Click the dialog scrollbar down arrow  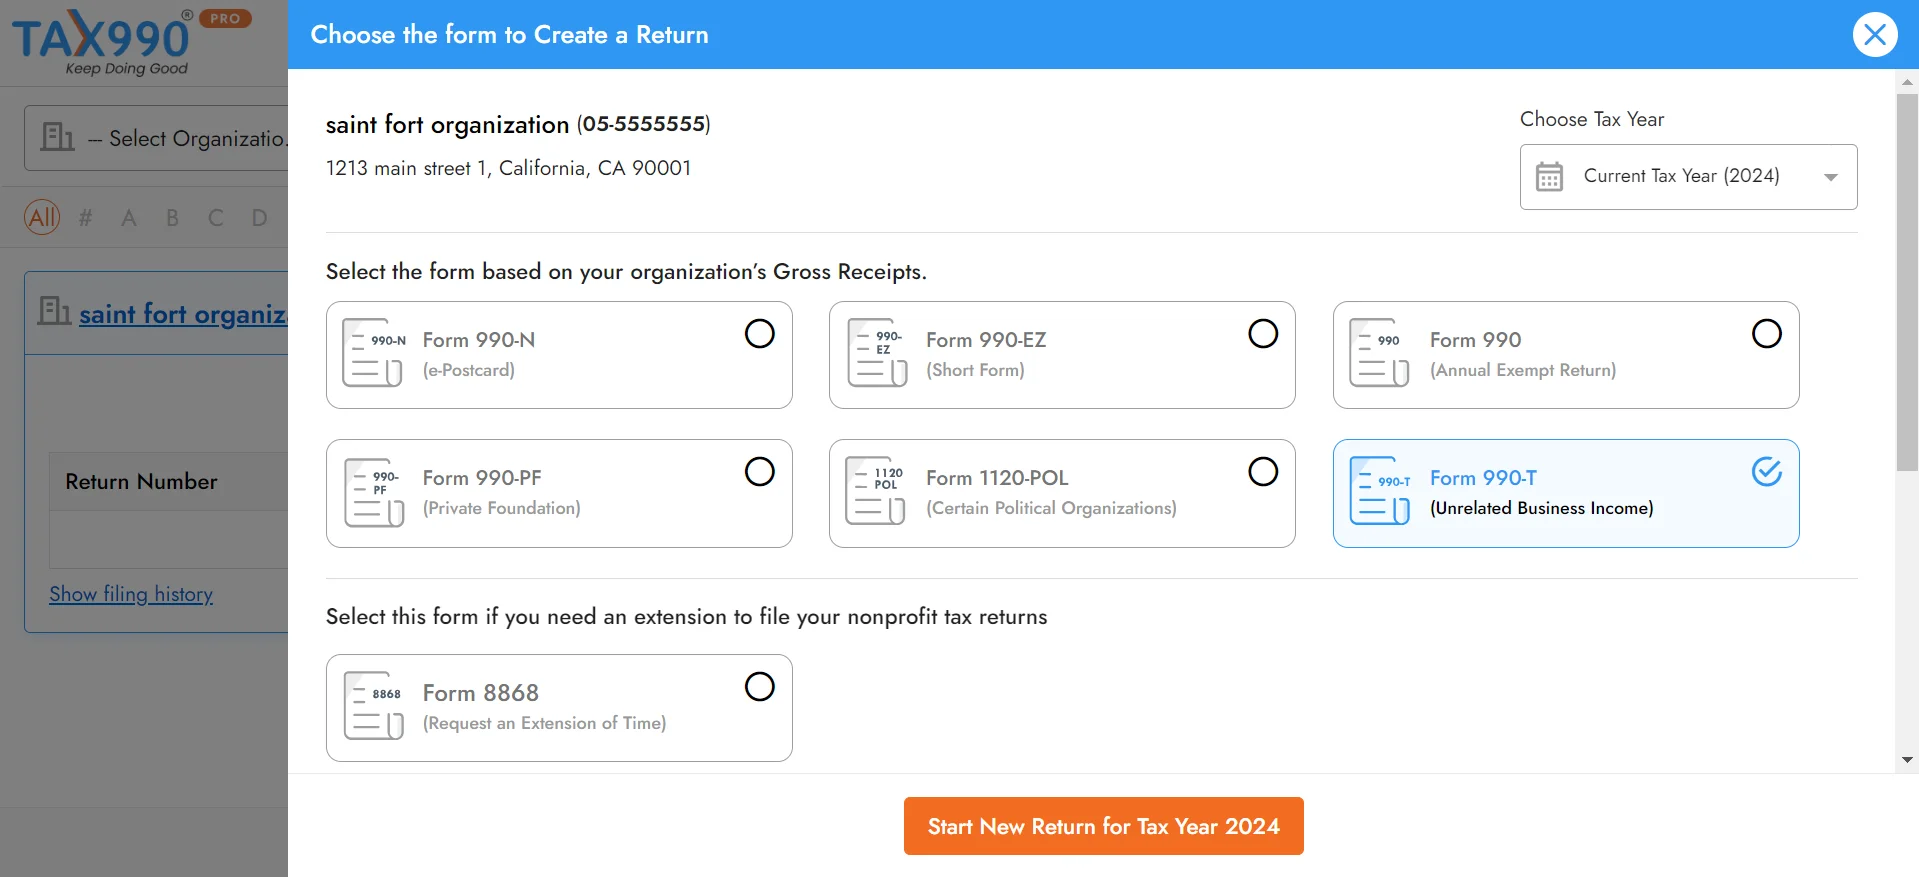[1907, 760]
